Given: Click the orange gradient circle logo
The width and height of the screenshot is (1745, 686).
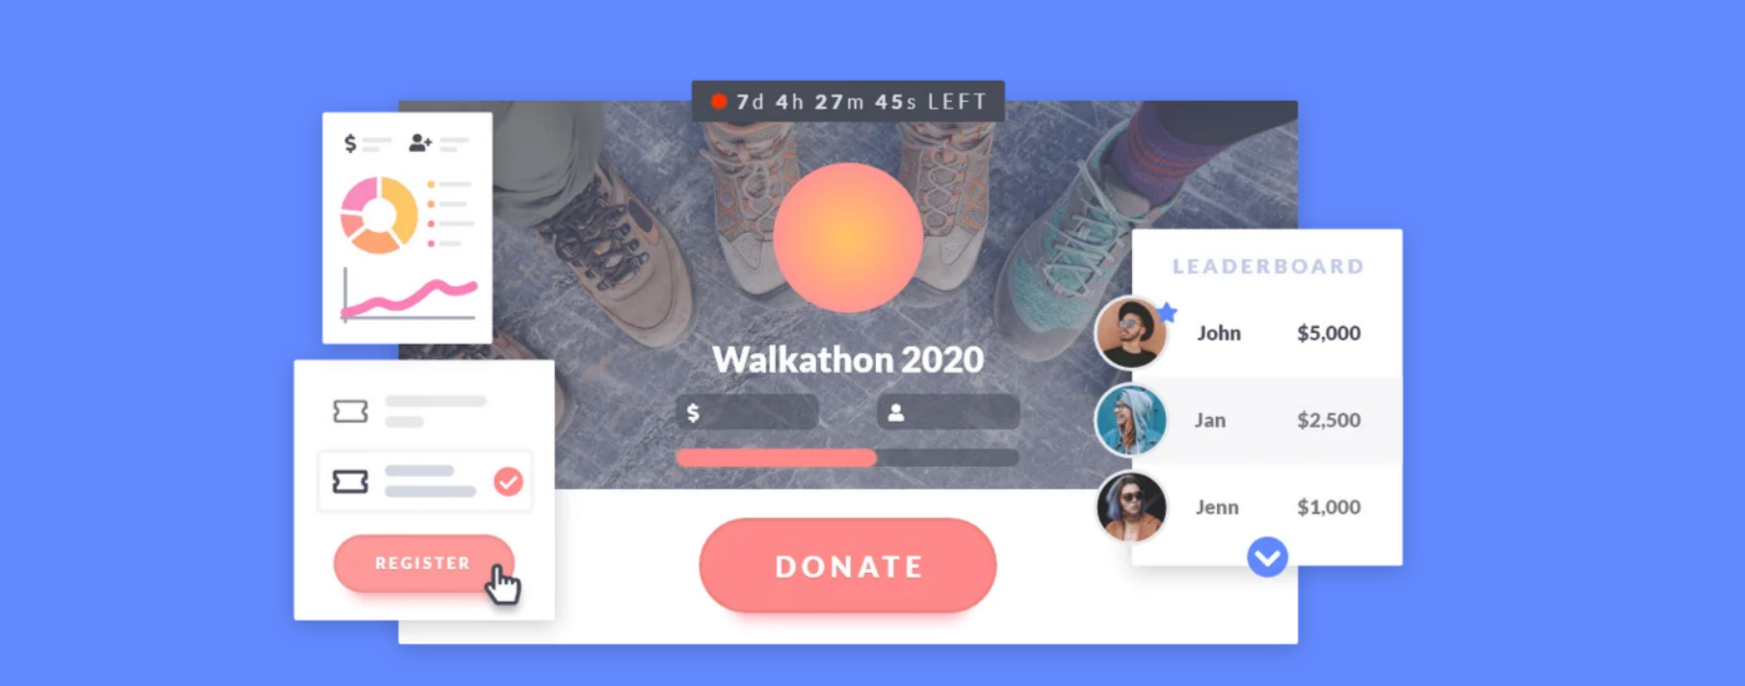Looking at the screenshot, I should (848, 238).
